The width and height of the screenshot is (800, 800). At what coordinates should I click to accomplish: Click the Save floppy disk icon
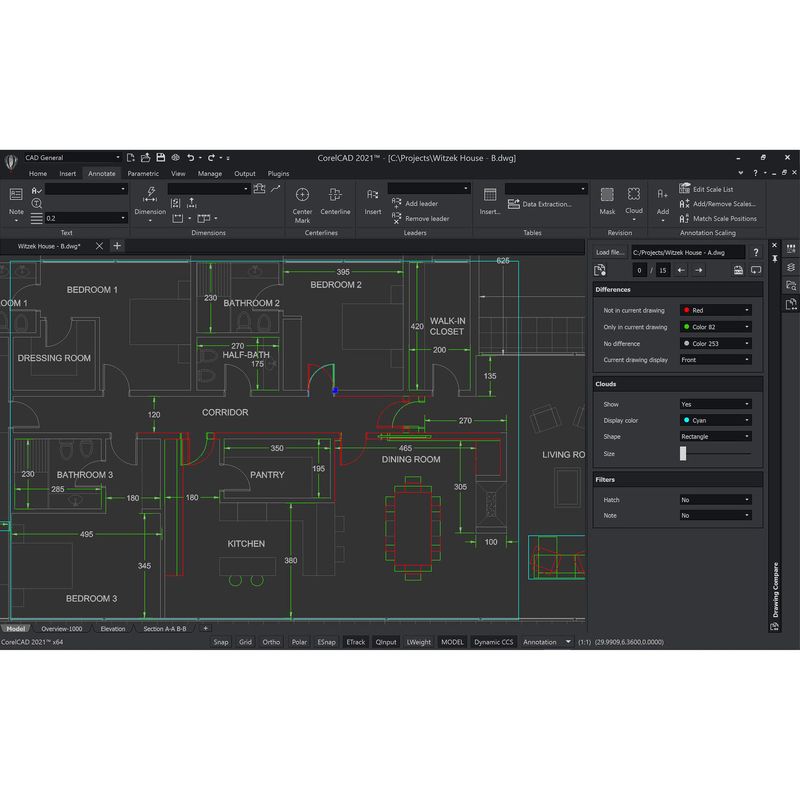160,158
